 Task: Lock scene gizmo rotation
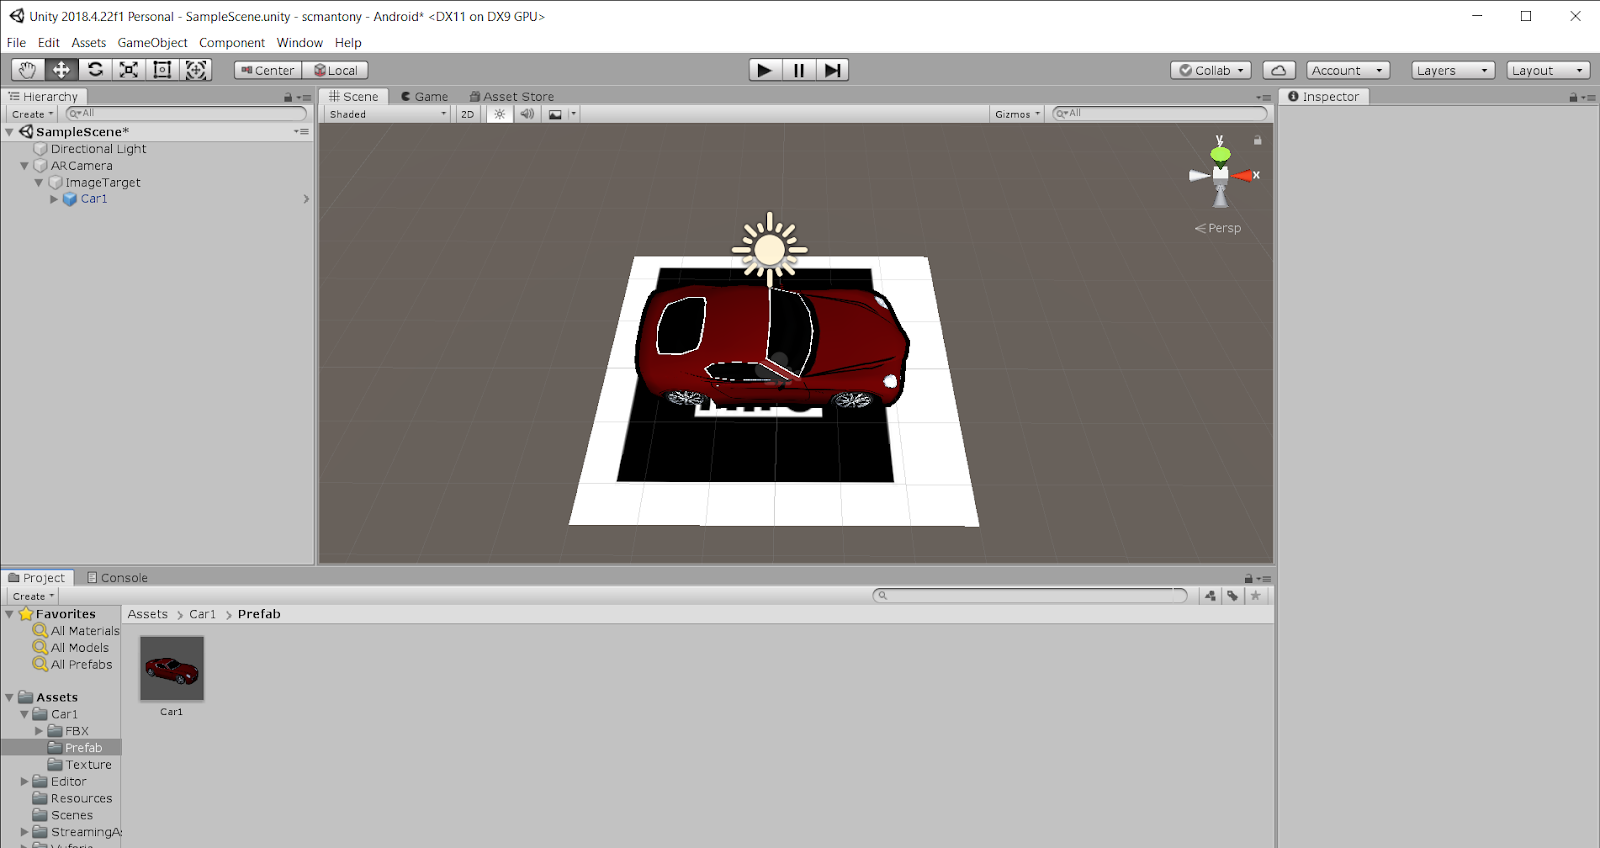pos(1258,140)
